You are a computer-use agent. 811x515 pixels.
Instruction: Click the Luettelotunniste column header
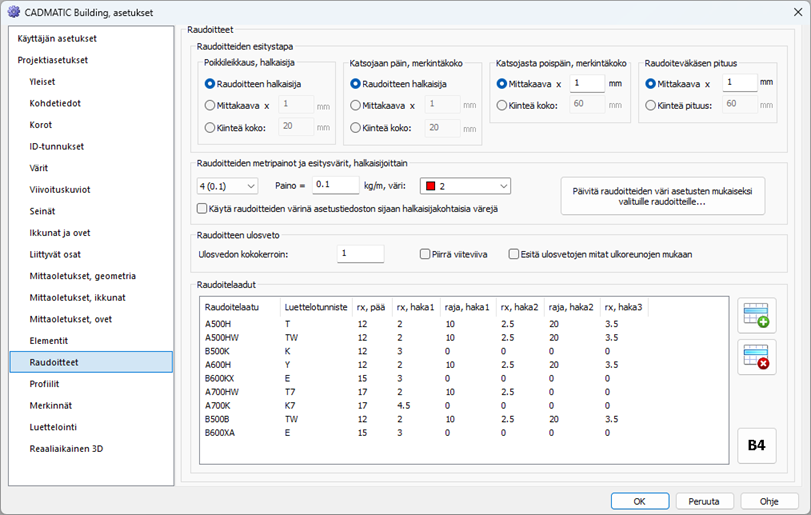[316, 307]
